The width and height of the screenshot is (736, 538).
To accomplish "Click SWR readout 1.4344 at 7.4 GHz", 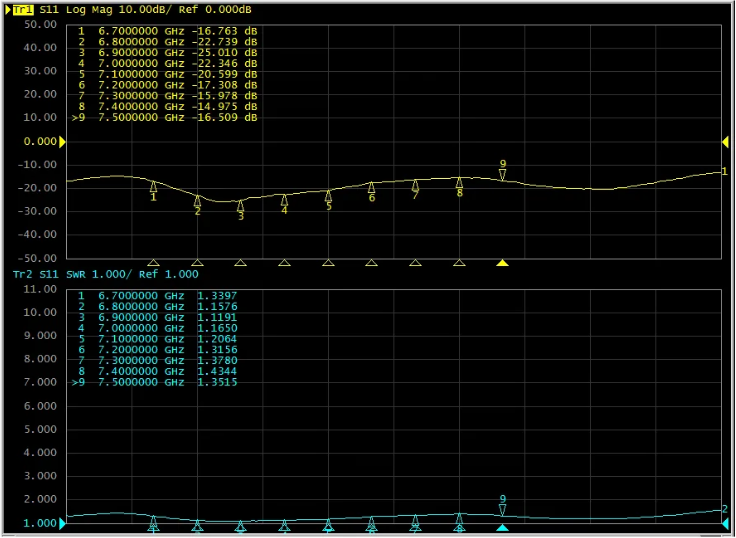I will click(x=217, y=371).
